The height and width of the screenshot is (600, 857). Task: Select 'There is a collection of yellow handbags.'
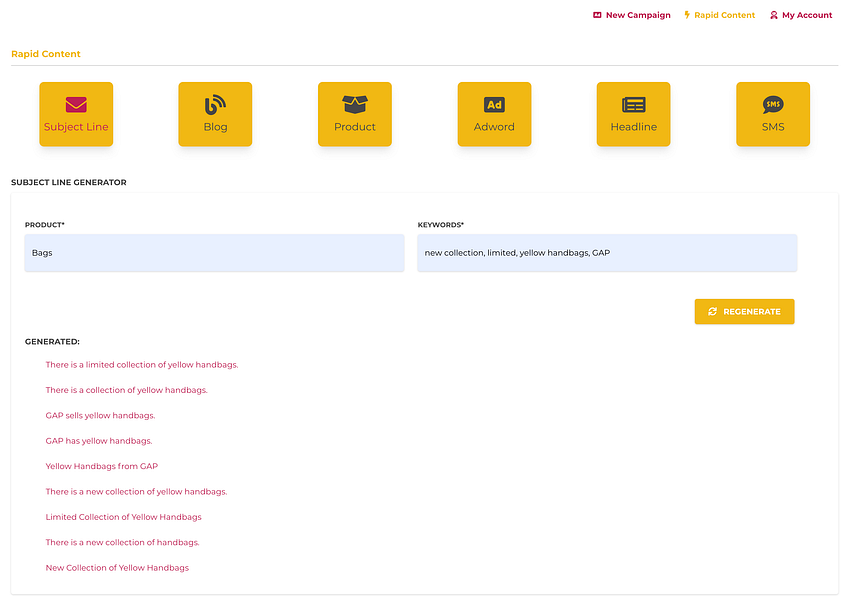[x=126, y=390]
